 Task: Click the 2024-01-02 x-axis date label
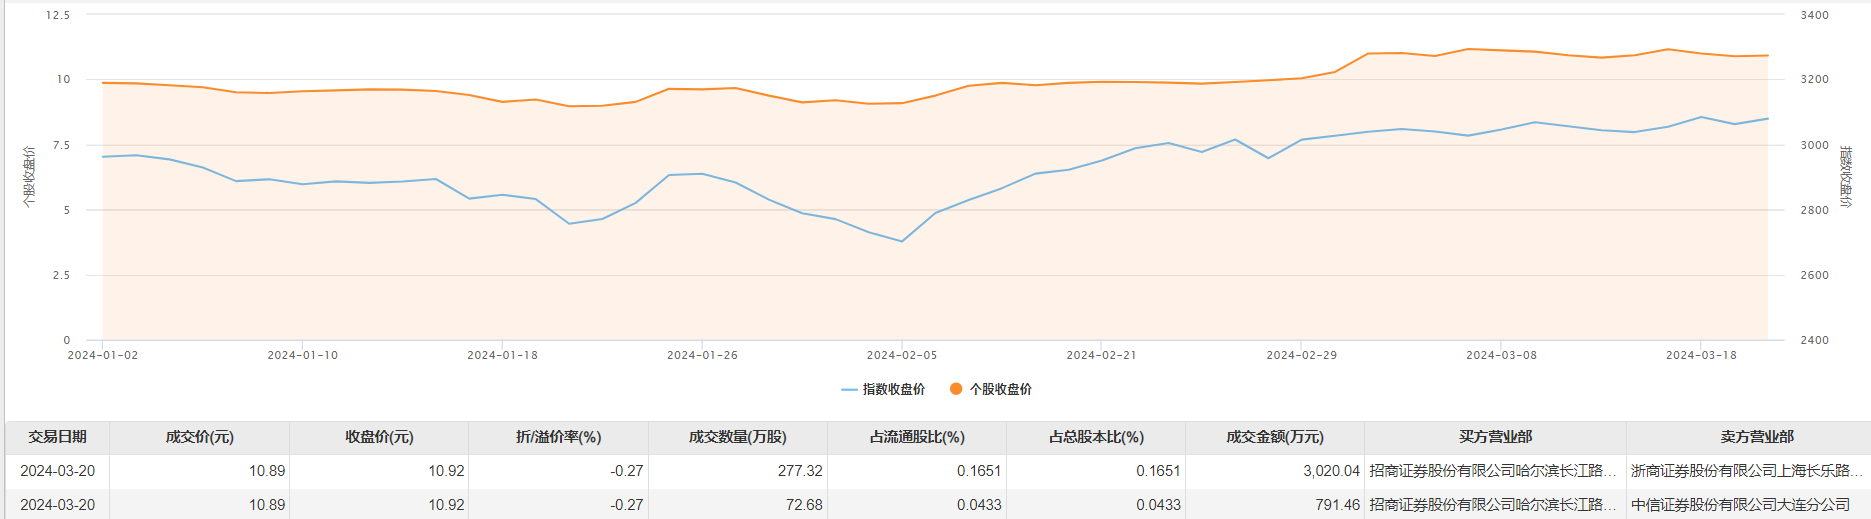[x=103, y=355]
